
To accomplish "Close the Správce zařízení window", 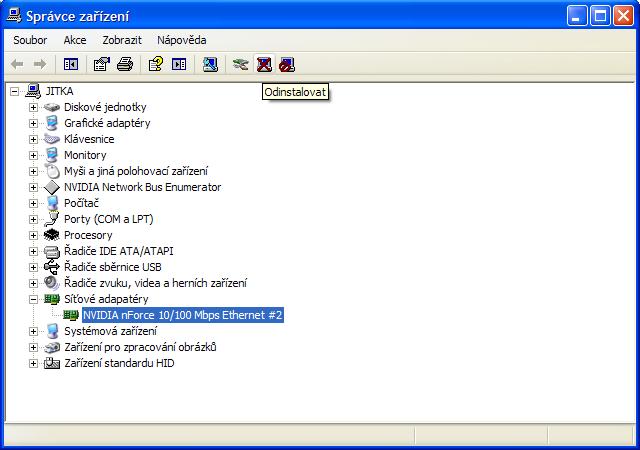I will click(624, 16).
